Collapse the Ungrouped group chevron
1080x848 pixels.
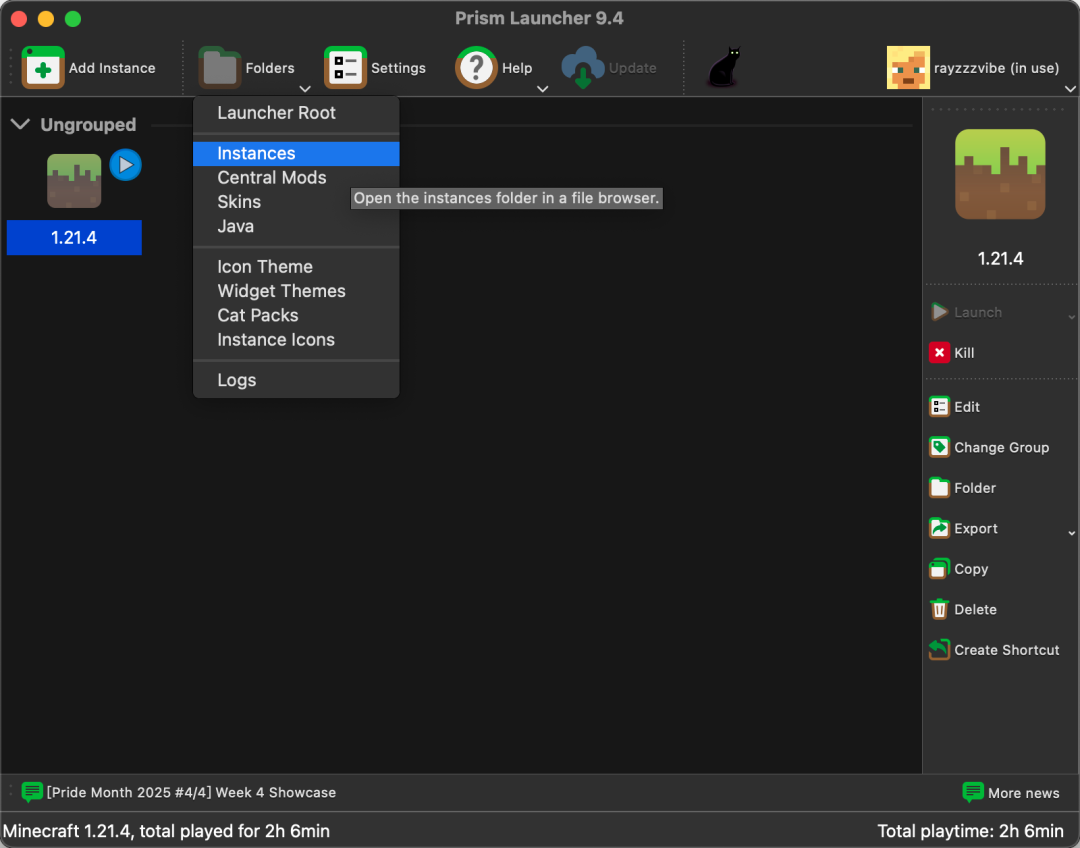(x=21, y=124)
